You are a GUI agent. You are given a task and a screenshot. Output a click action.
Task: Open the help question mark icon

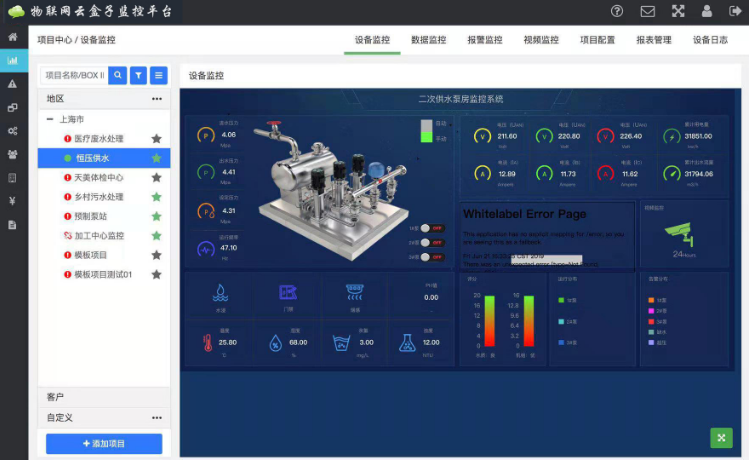pos(617,12)
